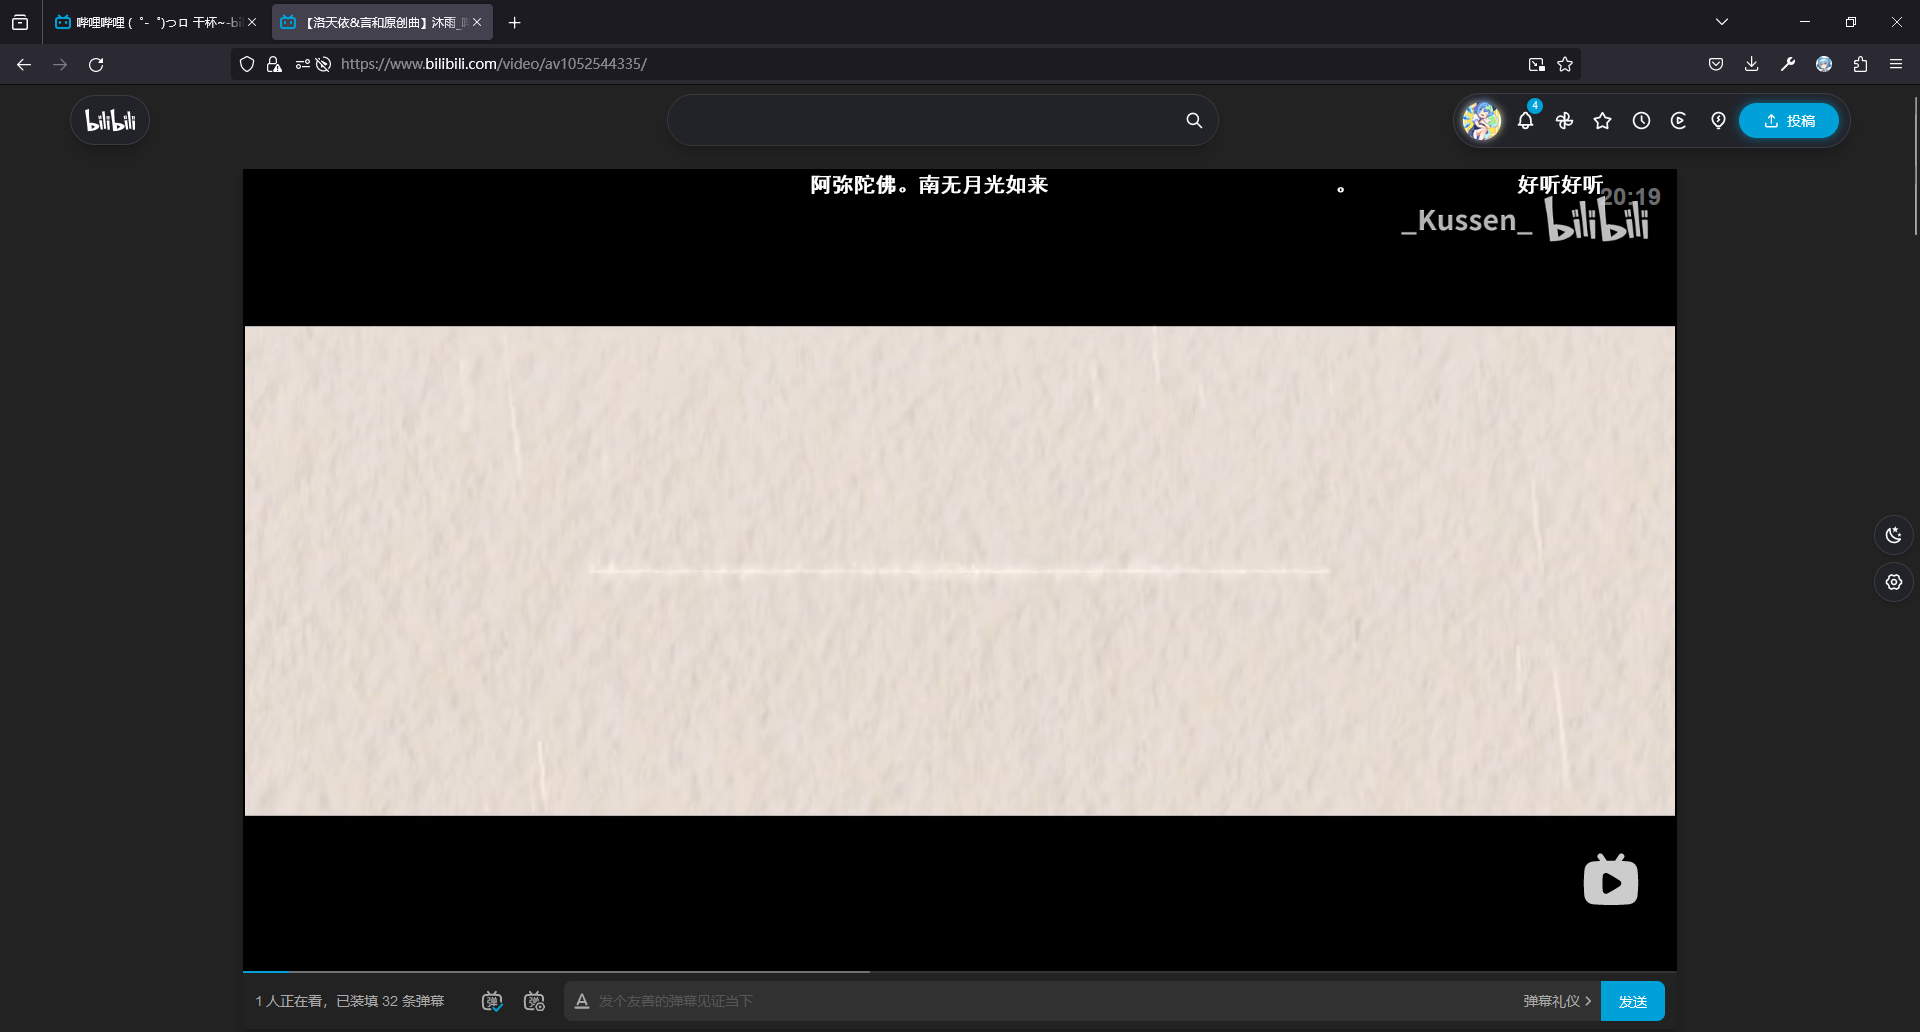This screenshot has width=1920, height=1032.
Task: Open a new browser tab
Action: pyautogui.click(x=514, y=22)
